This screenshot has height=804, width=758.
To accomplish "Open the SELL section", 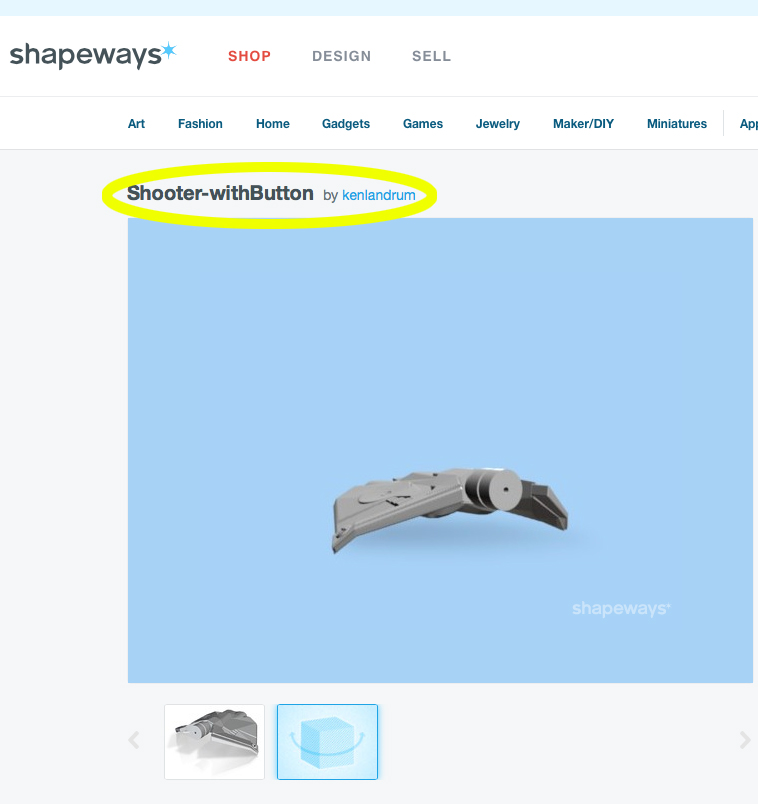I will point(431,56).
